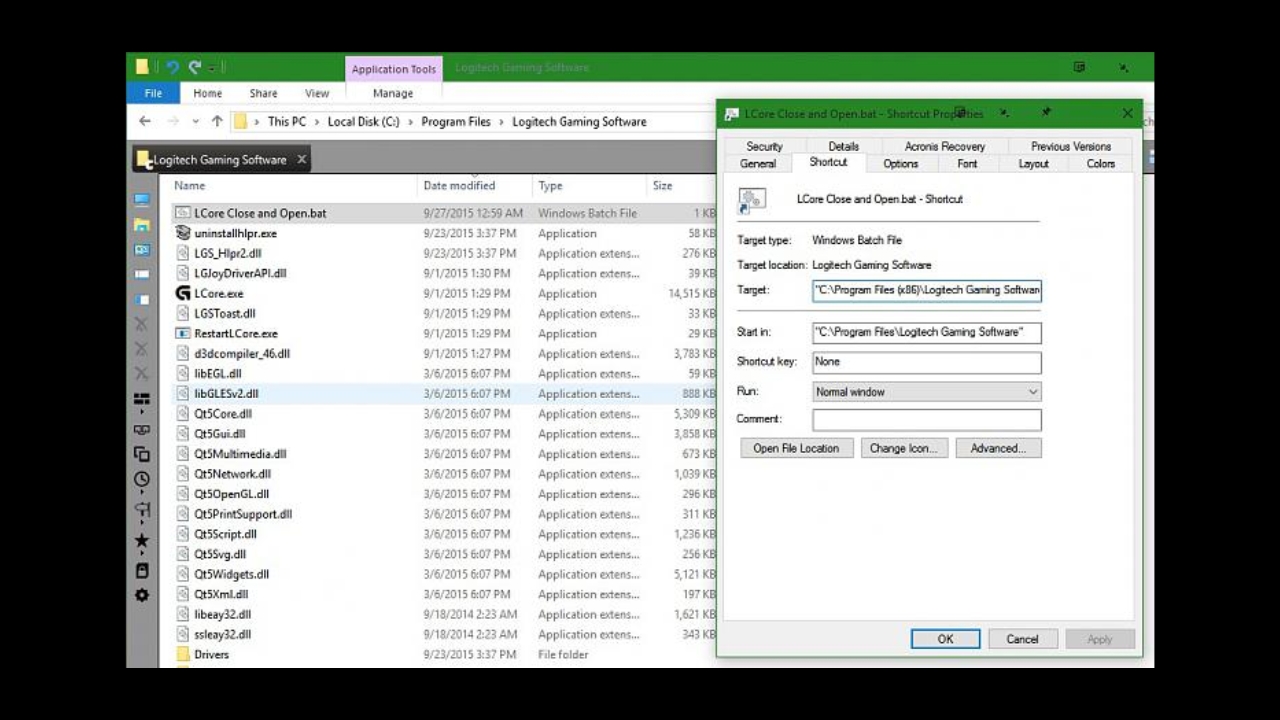Click the shortcut icon in the Properties dialog
The image size is (1280, 720).
(x=752, y=200)
